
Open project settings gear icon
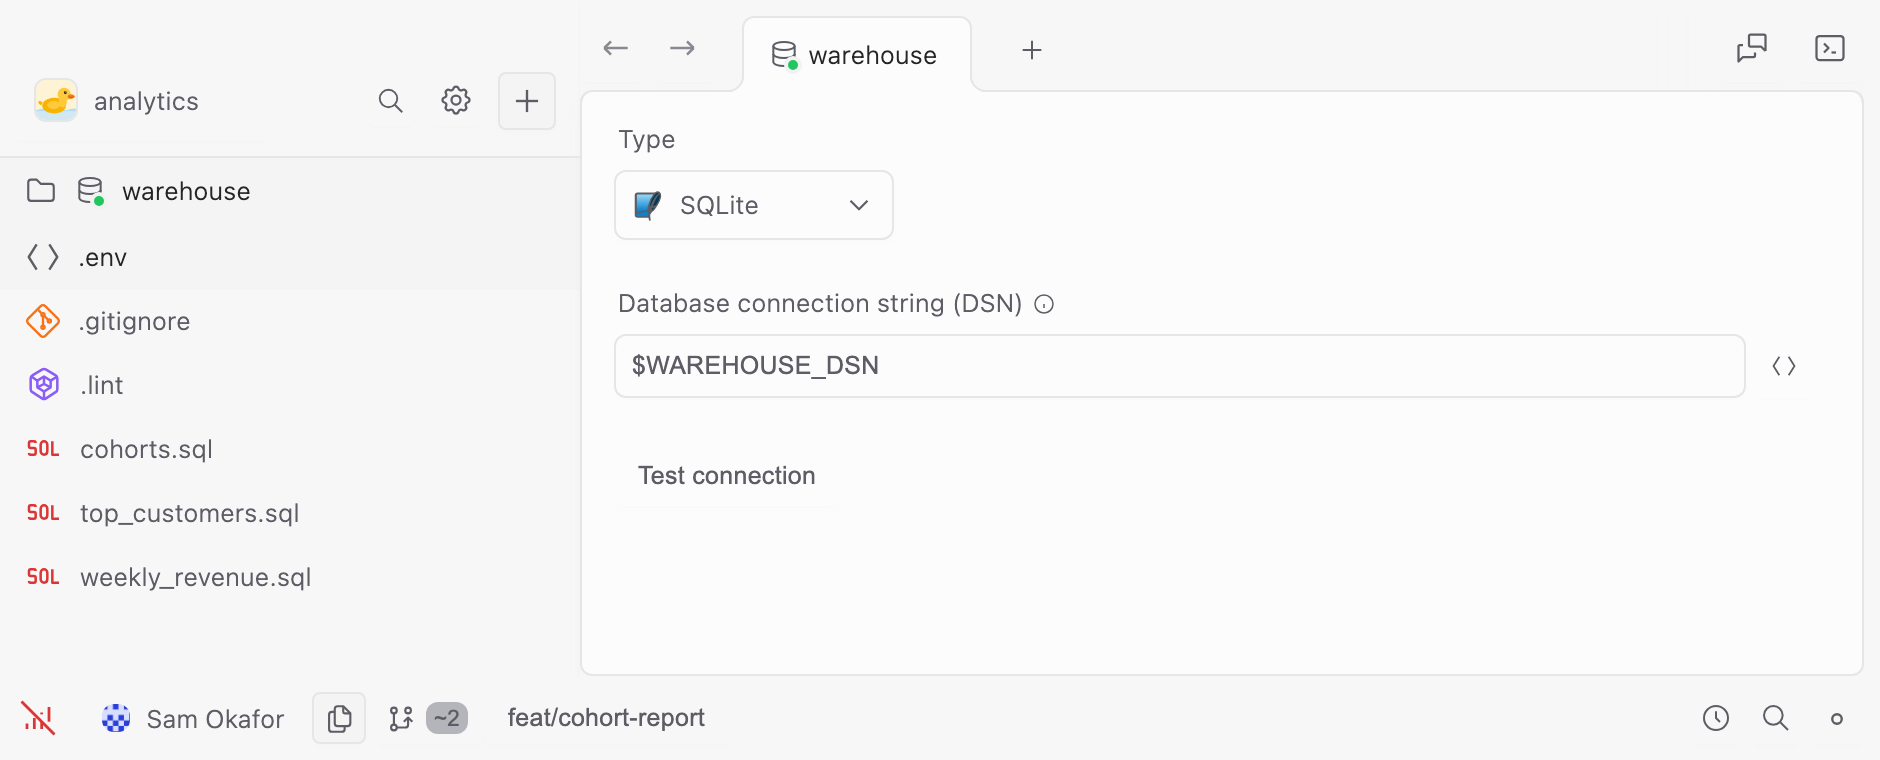pos(456,101)
